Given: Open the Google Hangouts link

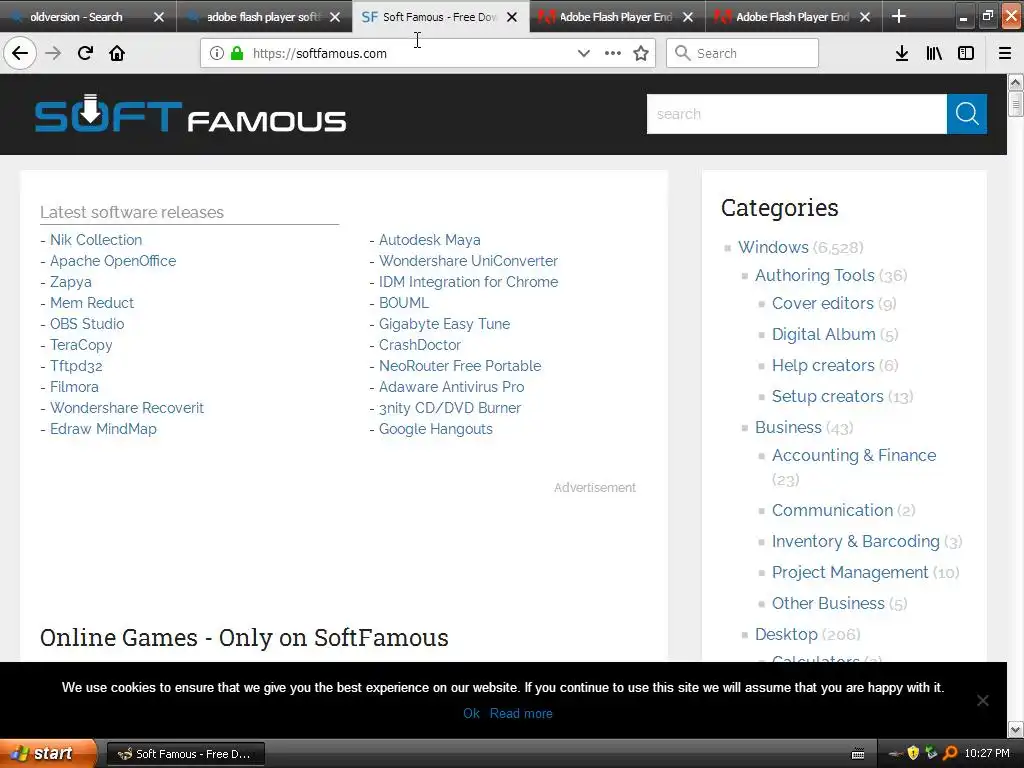Looking at the screenshot, I should click(436, 428).
